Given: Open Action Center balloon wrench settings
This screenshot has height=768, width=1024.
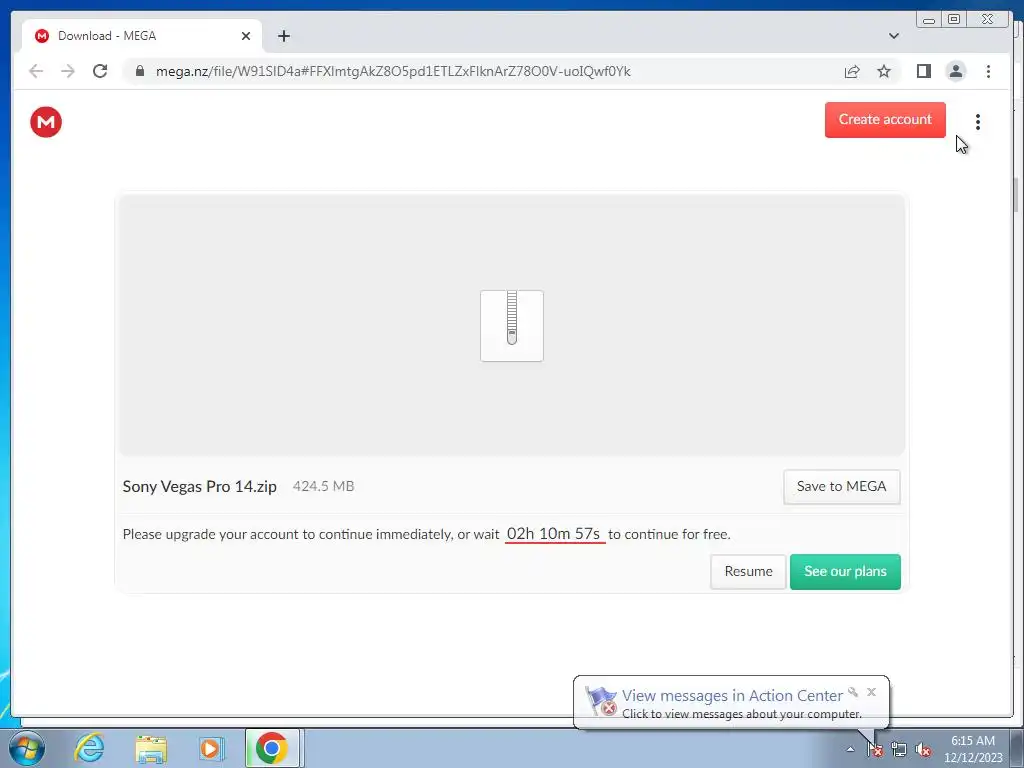Looking at the screenshot, I should click(x=853, y=692).
